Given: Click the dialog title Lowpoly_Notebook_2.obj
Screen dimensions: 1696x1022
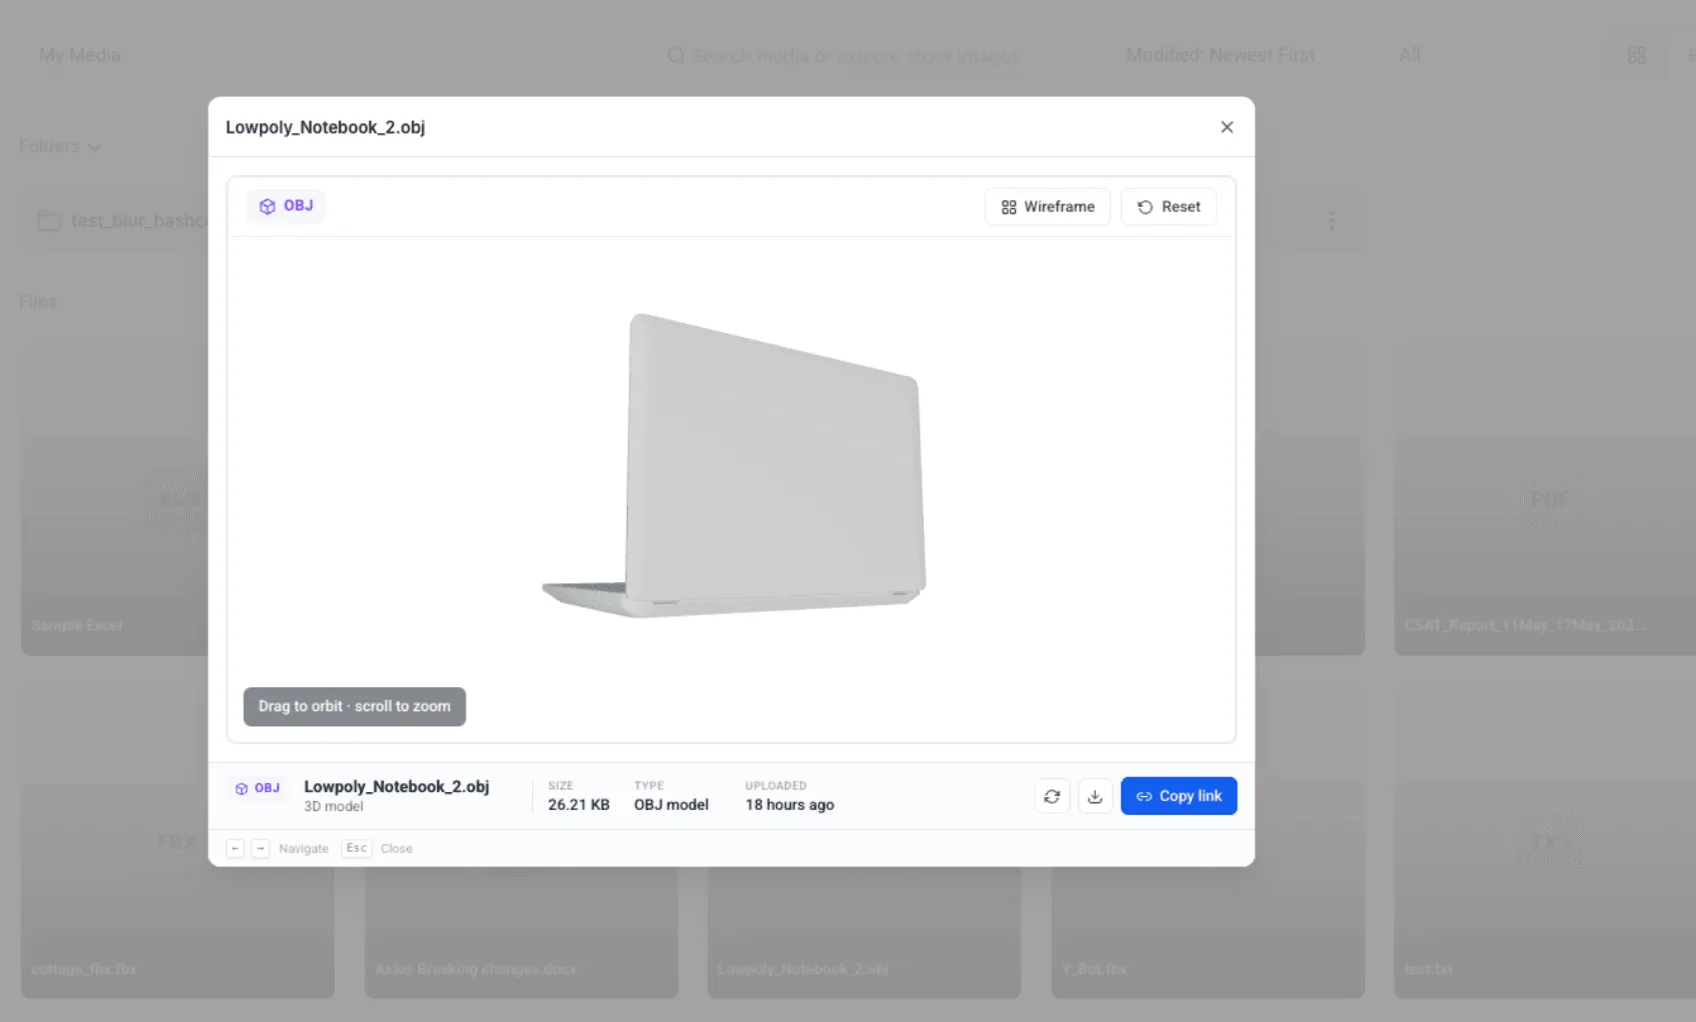Looking at the screenshot, I should [x=325, y=127].
